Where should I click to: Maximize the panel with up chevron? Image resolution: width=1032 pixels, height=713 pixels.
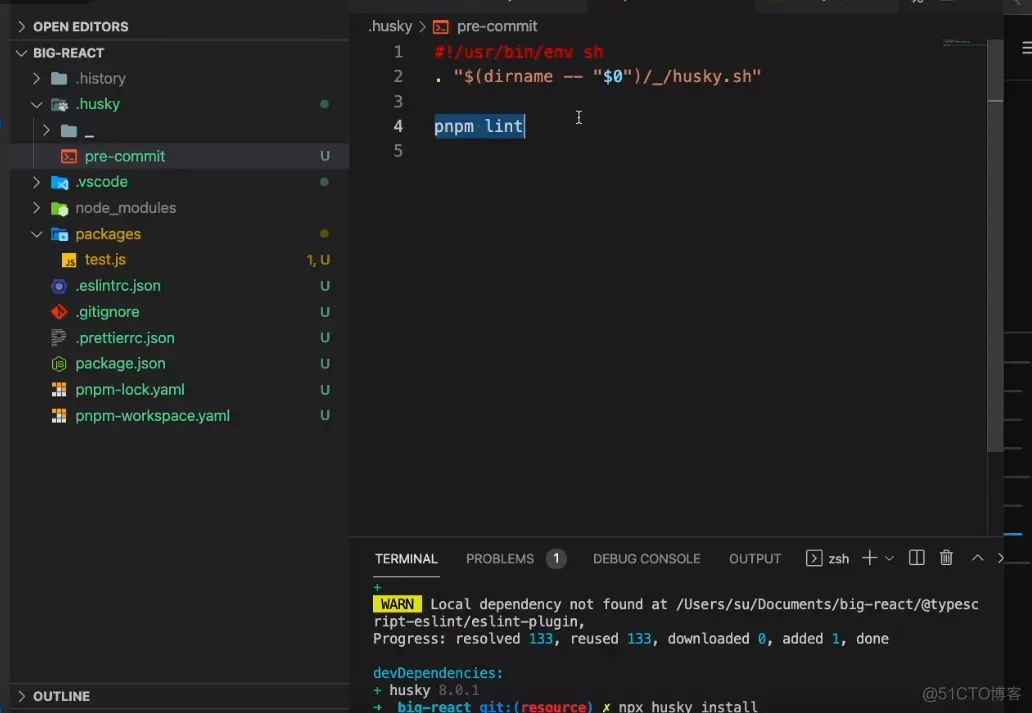[977, 558]
